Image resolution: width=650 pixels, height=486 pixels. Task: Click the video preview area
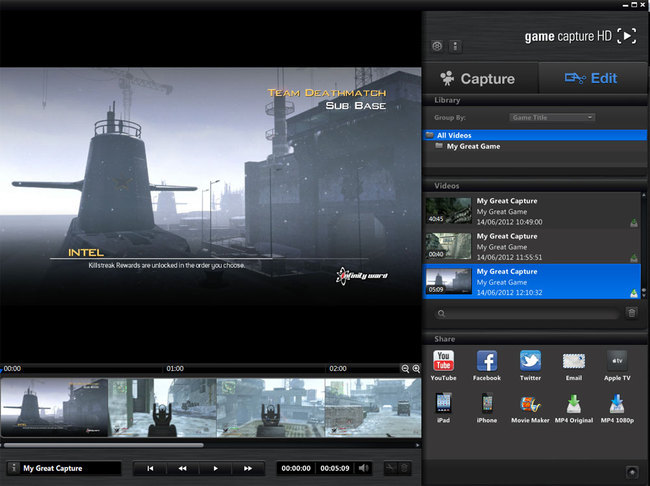[x=211, y=187]
